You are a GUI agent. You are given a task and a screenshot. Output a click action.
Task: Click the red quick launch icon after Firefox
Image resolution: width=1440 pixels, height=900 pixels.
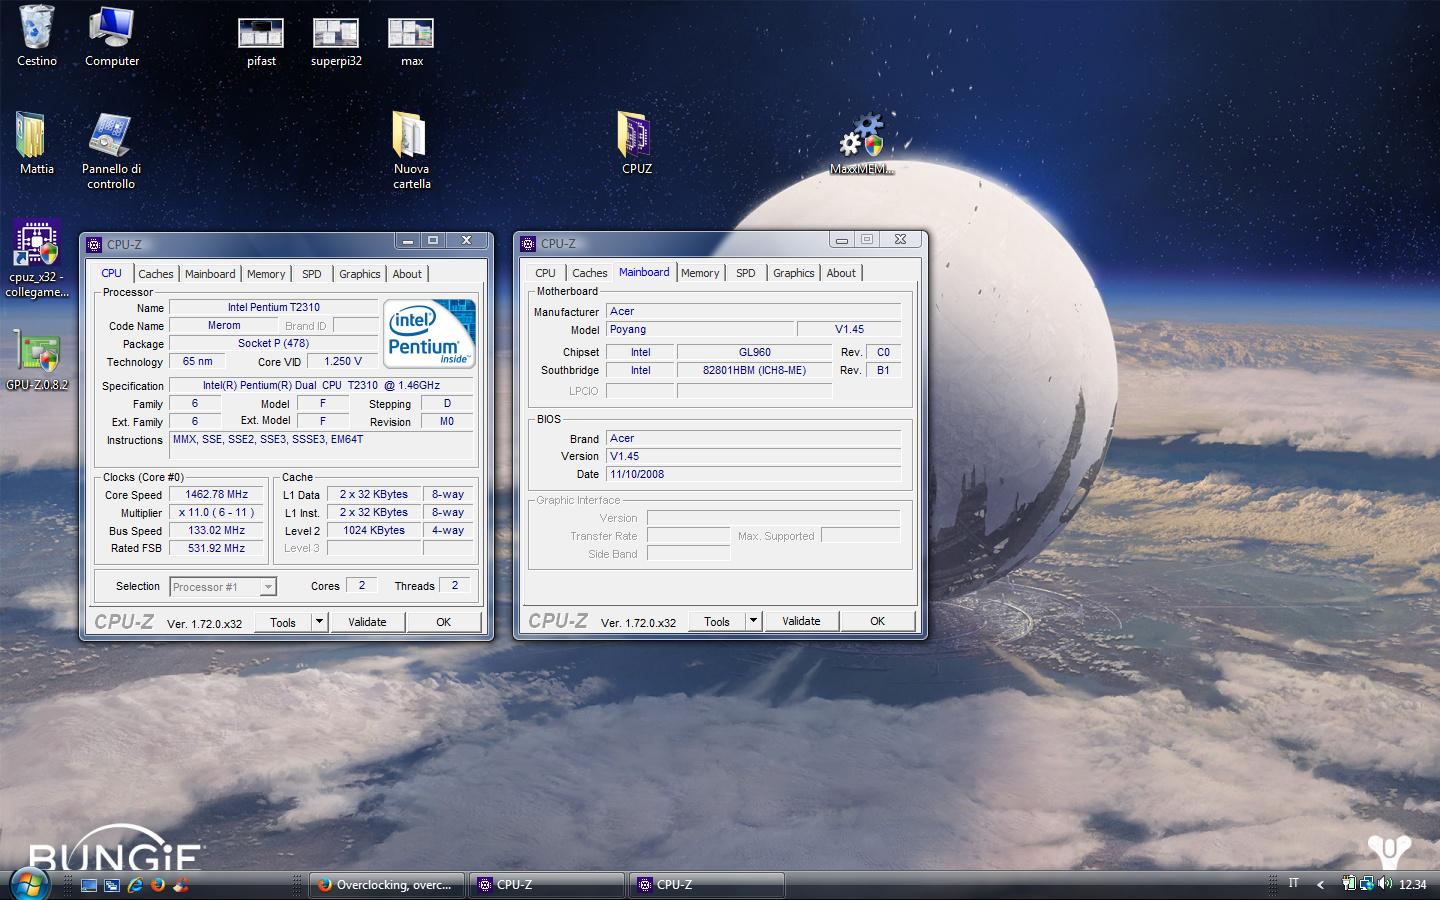coord(181,885)
